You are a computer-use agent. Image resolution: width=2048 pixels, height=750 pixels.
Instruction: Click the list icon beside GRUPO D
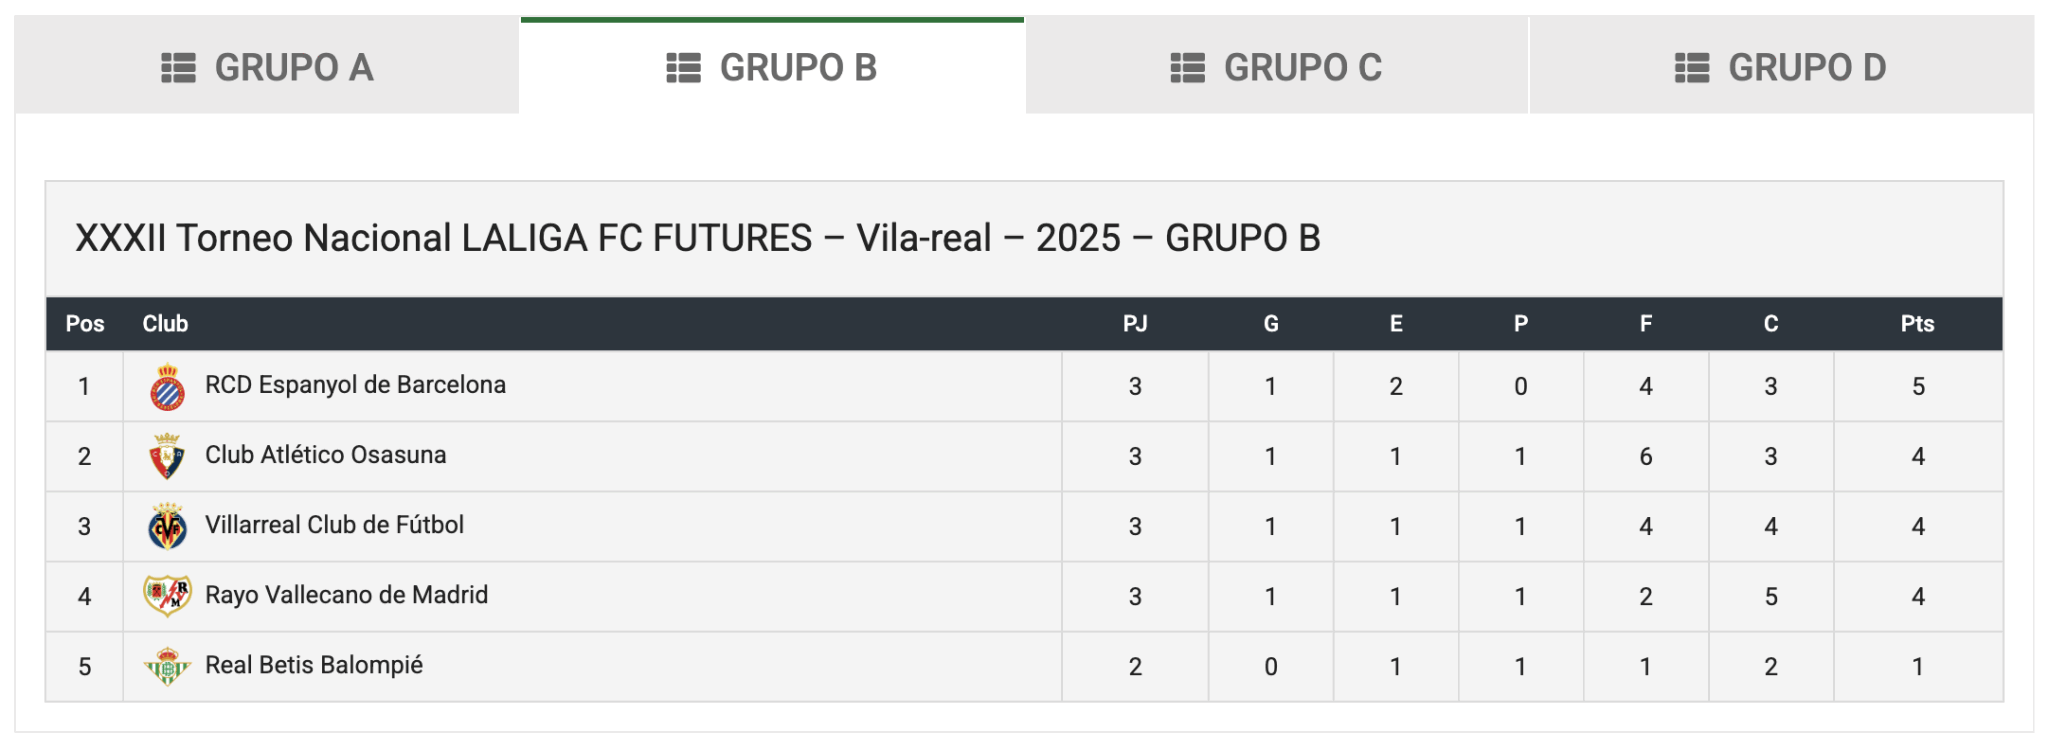pyautogui.click(x=1692, y=68)
